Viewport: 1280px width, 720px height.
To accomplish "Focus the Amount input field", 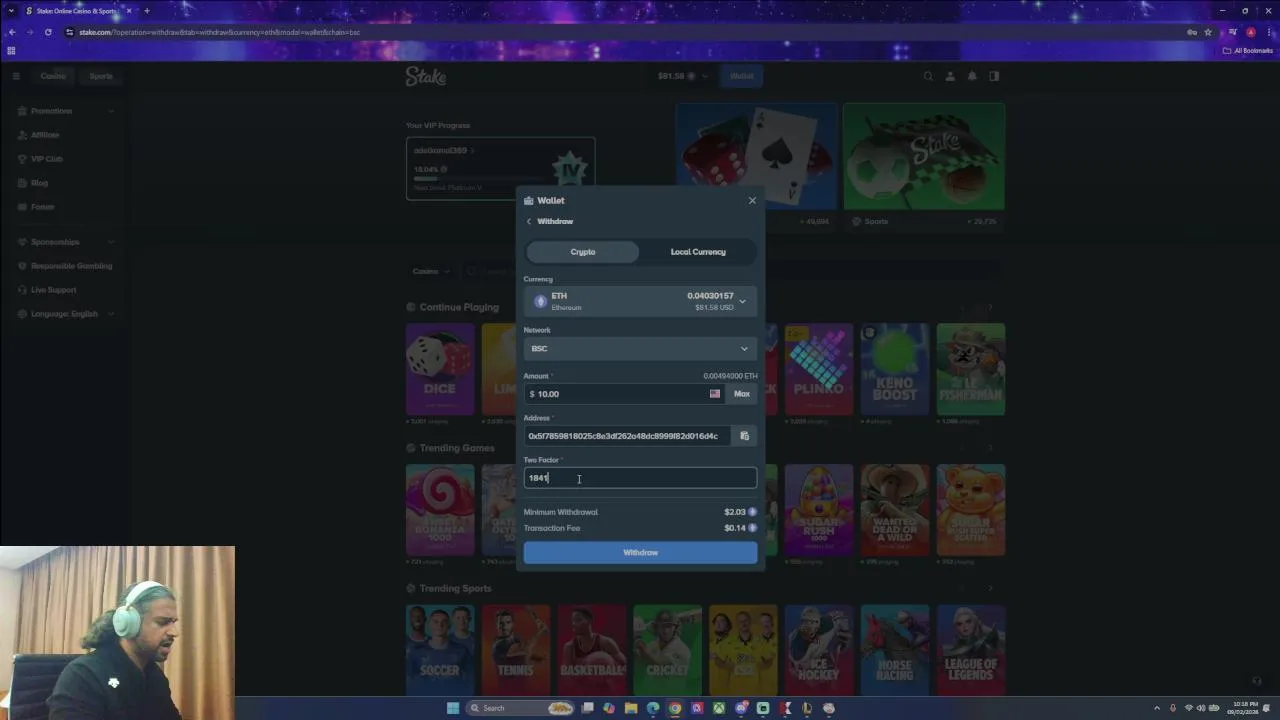I will click(616, 394).
